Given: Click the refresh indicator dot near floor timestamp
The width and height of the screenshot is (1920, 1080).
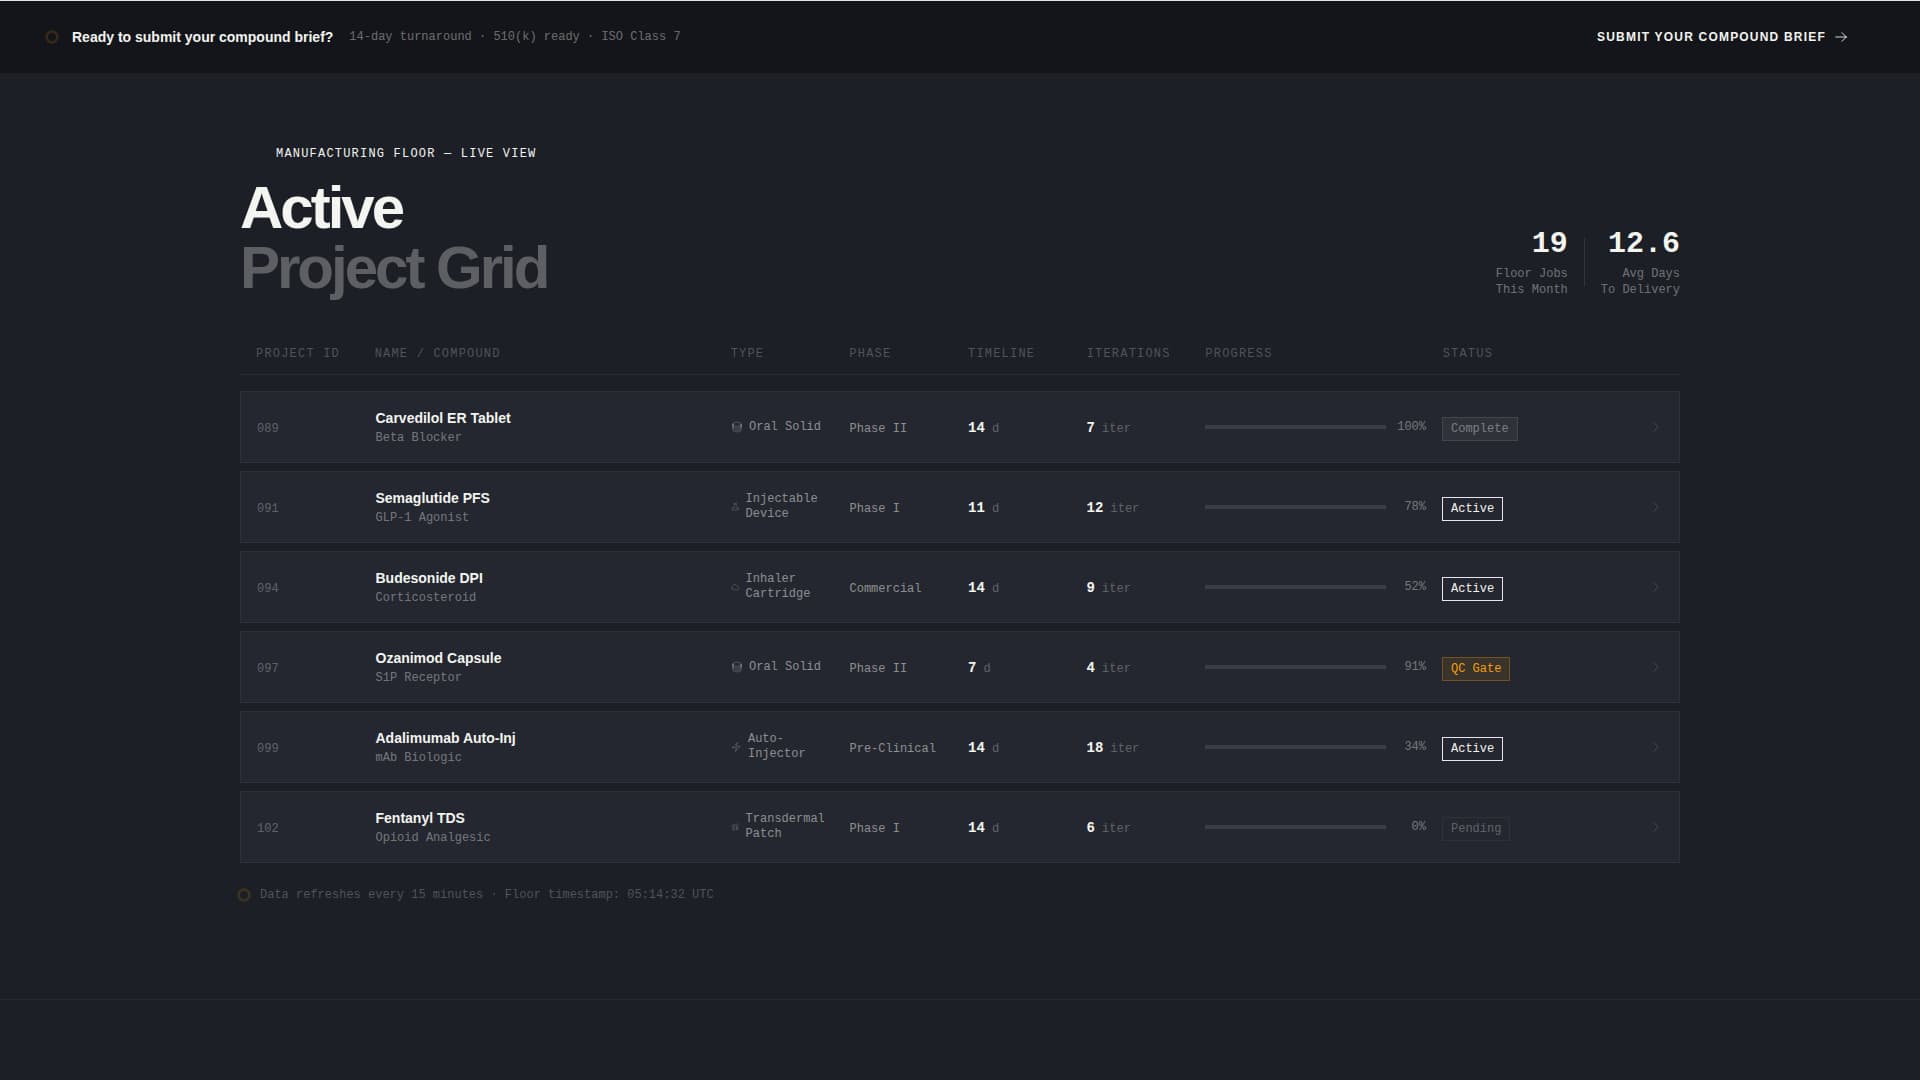Looking at the screenshot, I should (244, 895).
